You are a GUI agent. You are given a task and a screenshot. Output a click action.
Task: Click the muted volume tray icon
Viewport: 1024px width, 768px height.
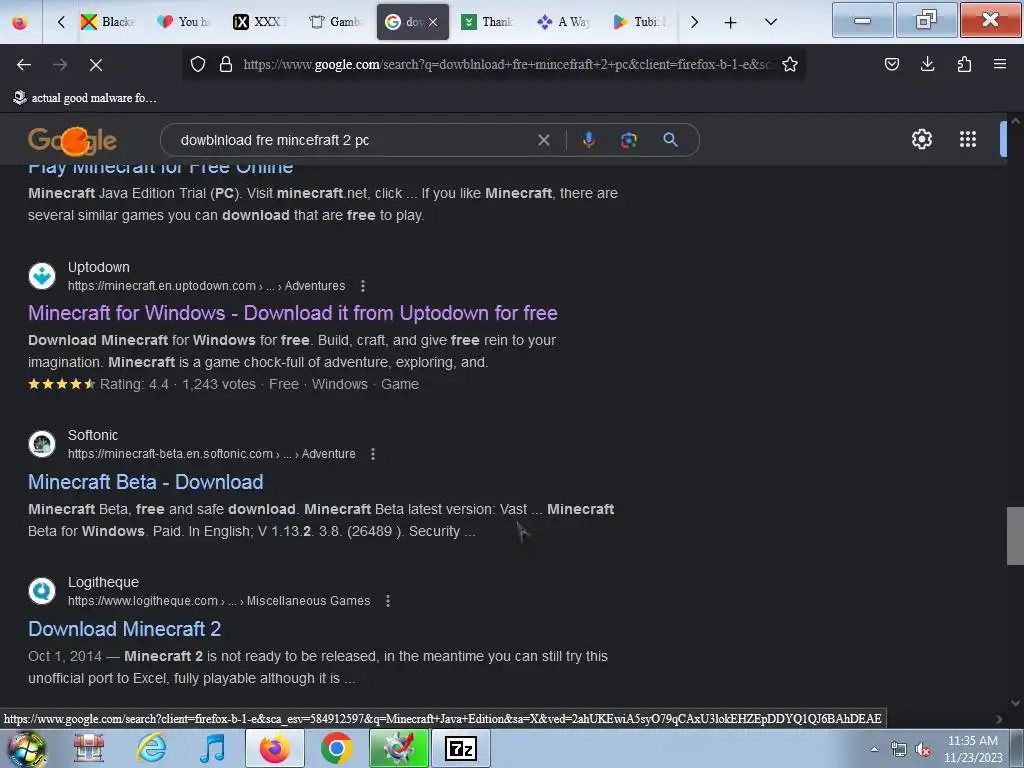coord(923,749)
